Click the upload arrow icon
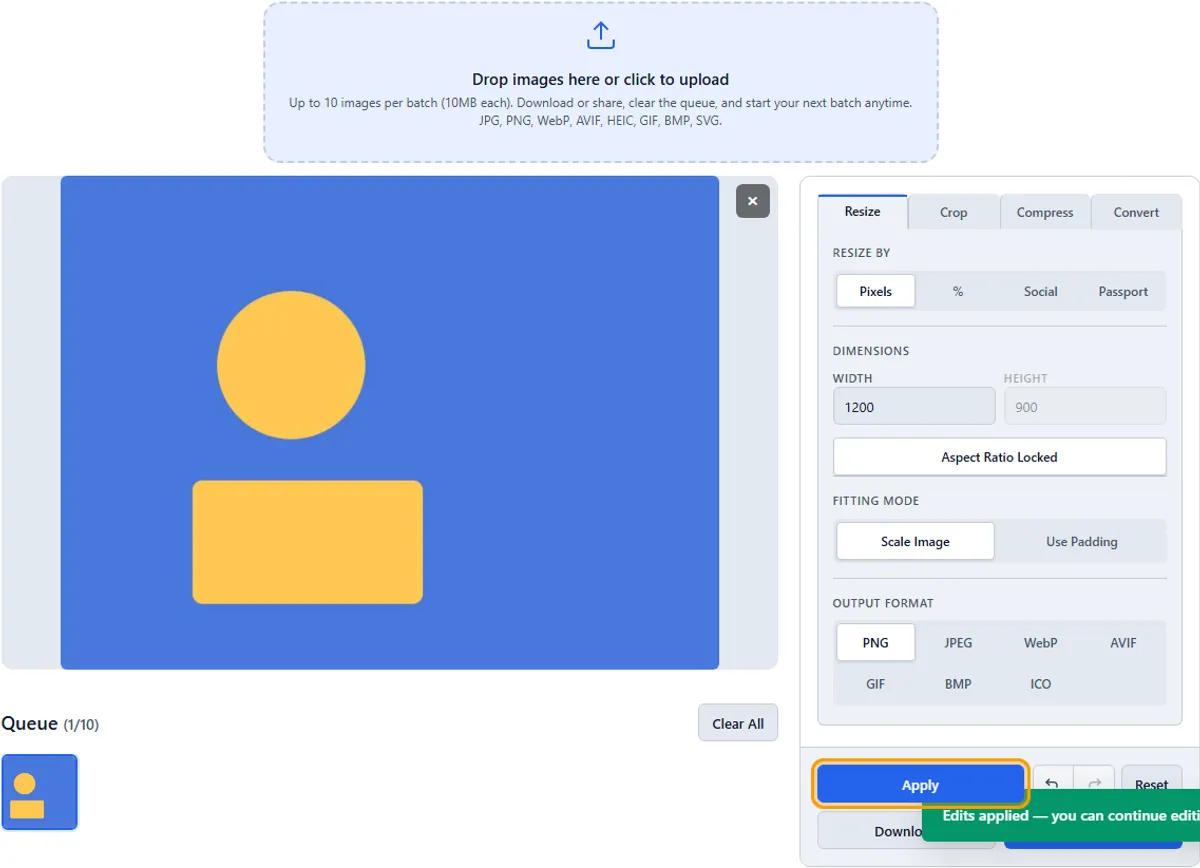This screenshot has width=1200, height=868. (600, 37)
